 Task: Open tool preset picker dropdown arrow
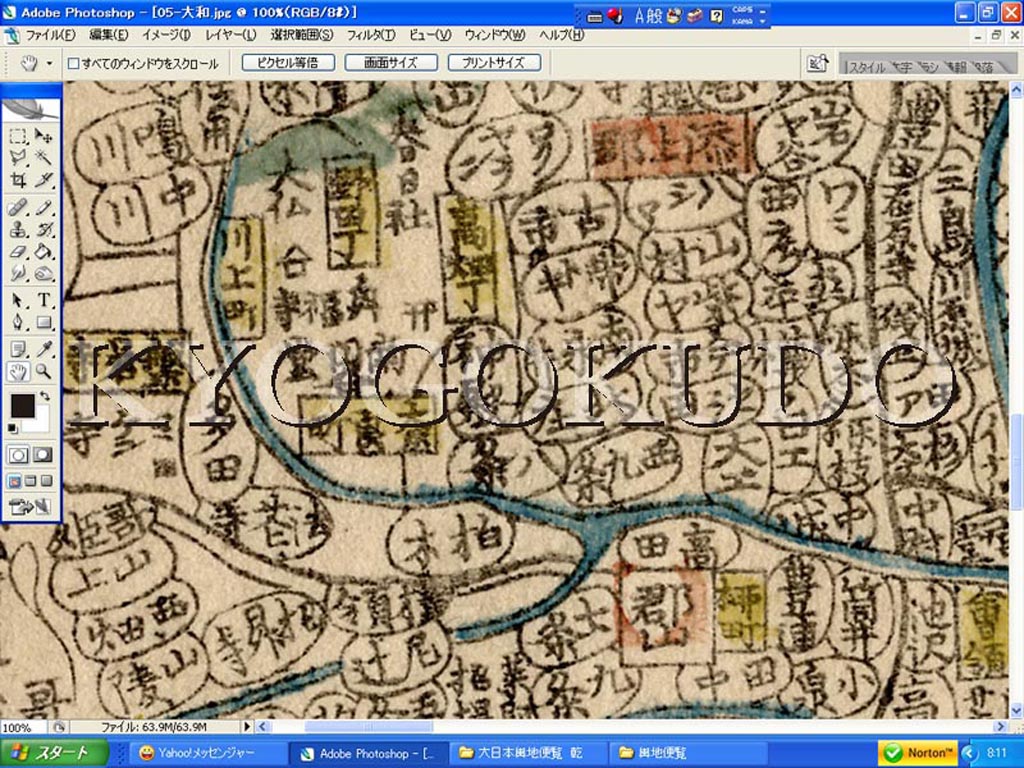(49, 63)
